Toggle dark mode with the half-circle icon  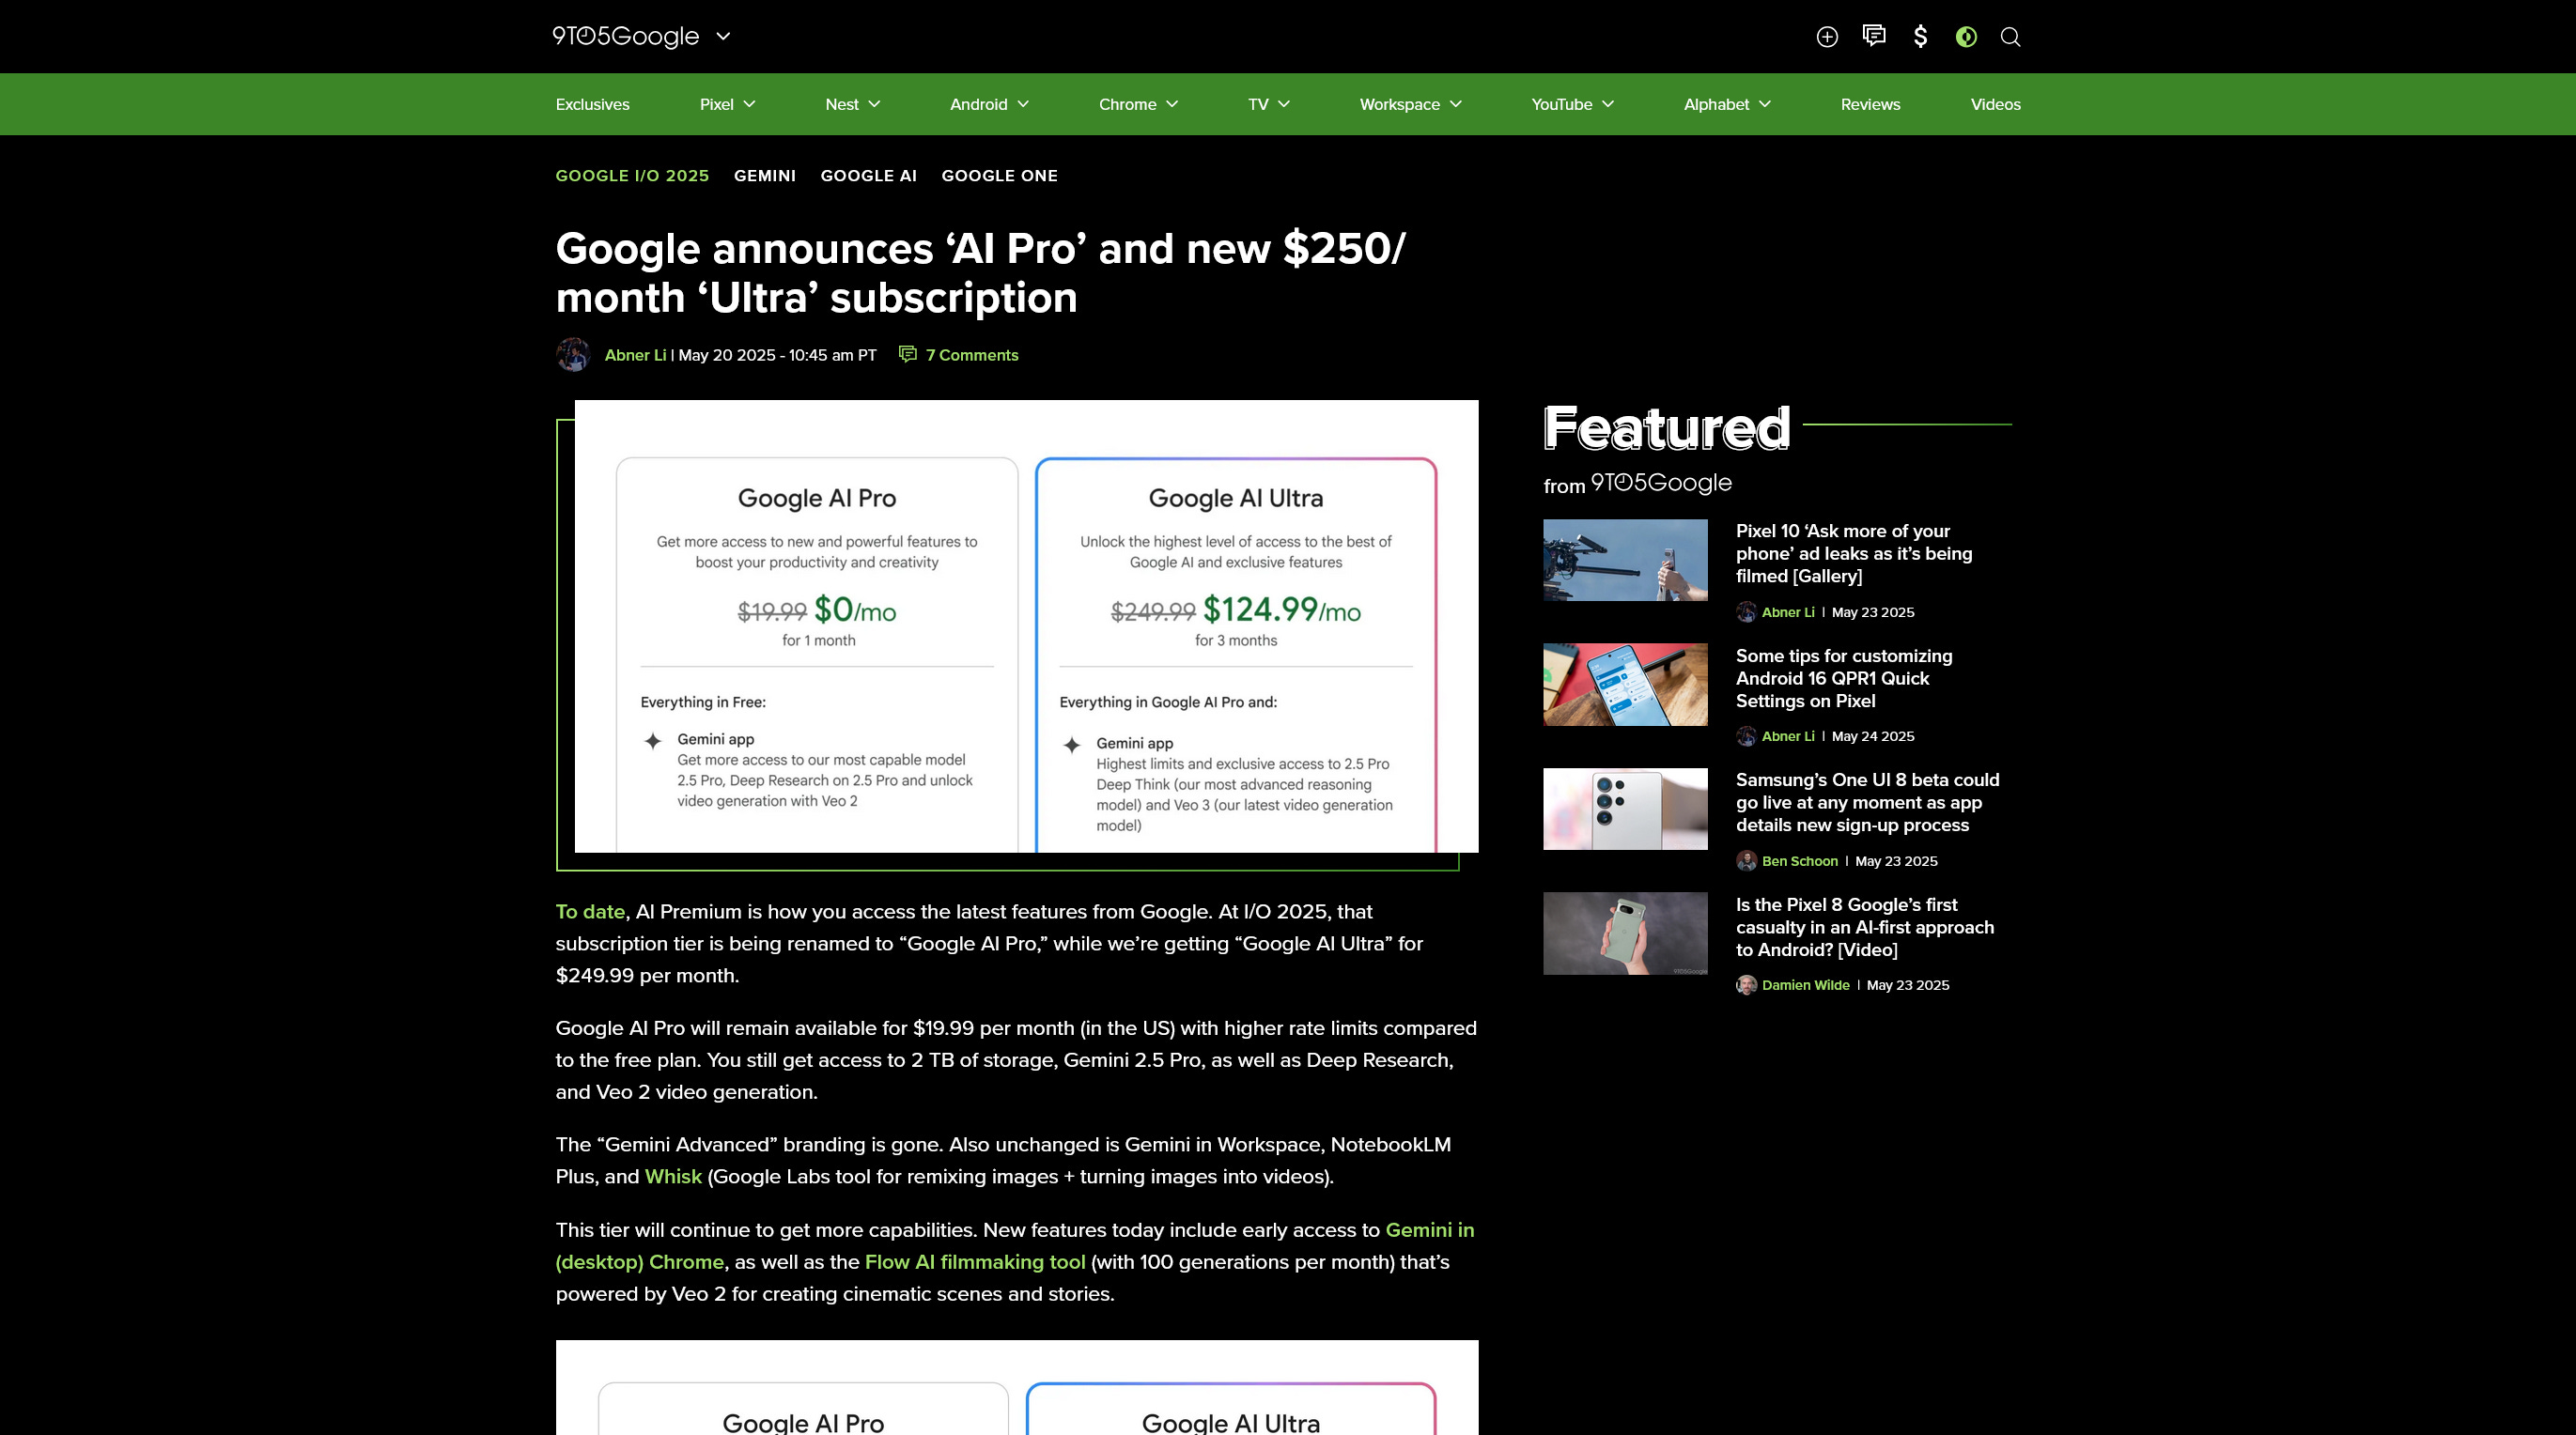click(1966, 37)
